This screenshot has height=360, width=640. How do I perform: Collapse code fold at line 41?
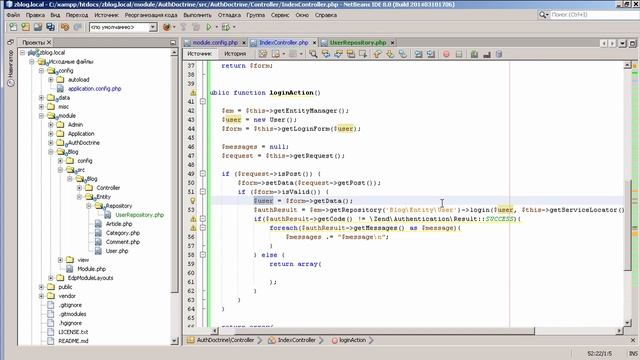203,102
